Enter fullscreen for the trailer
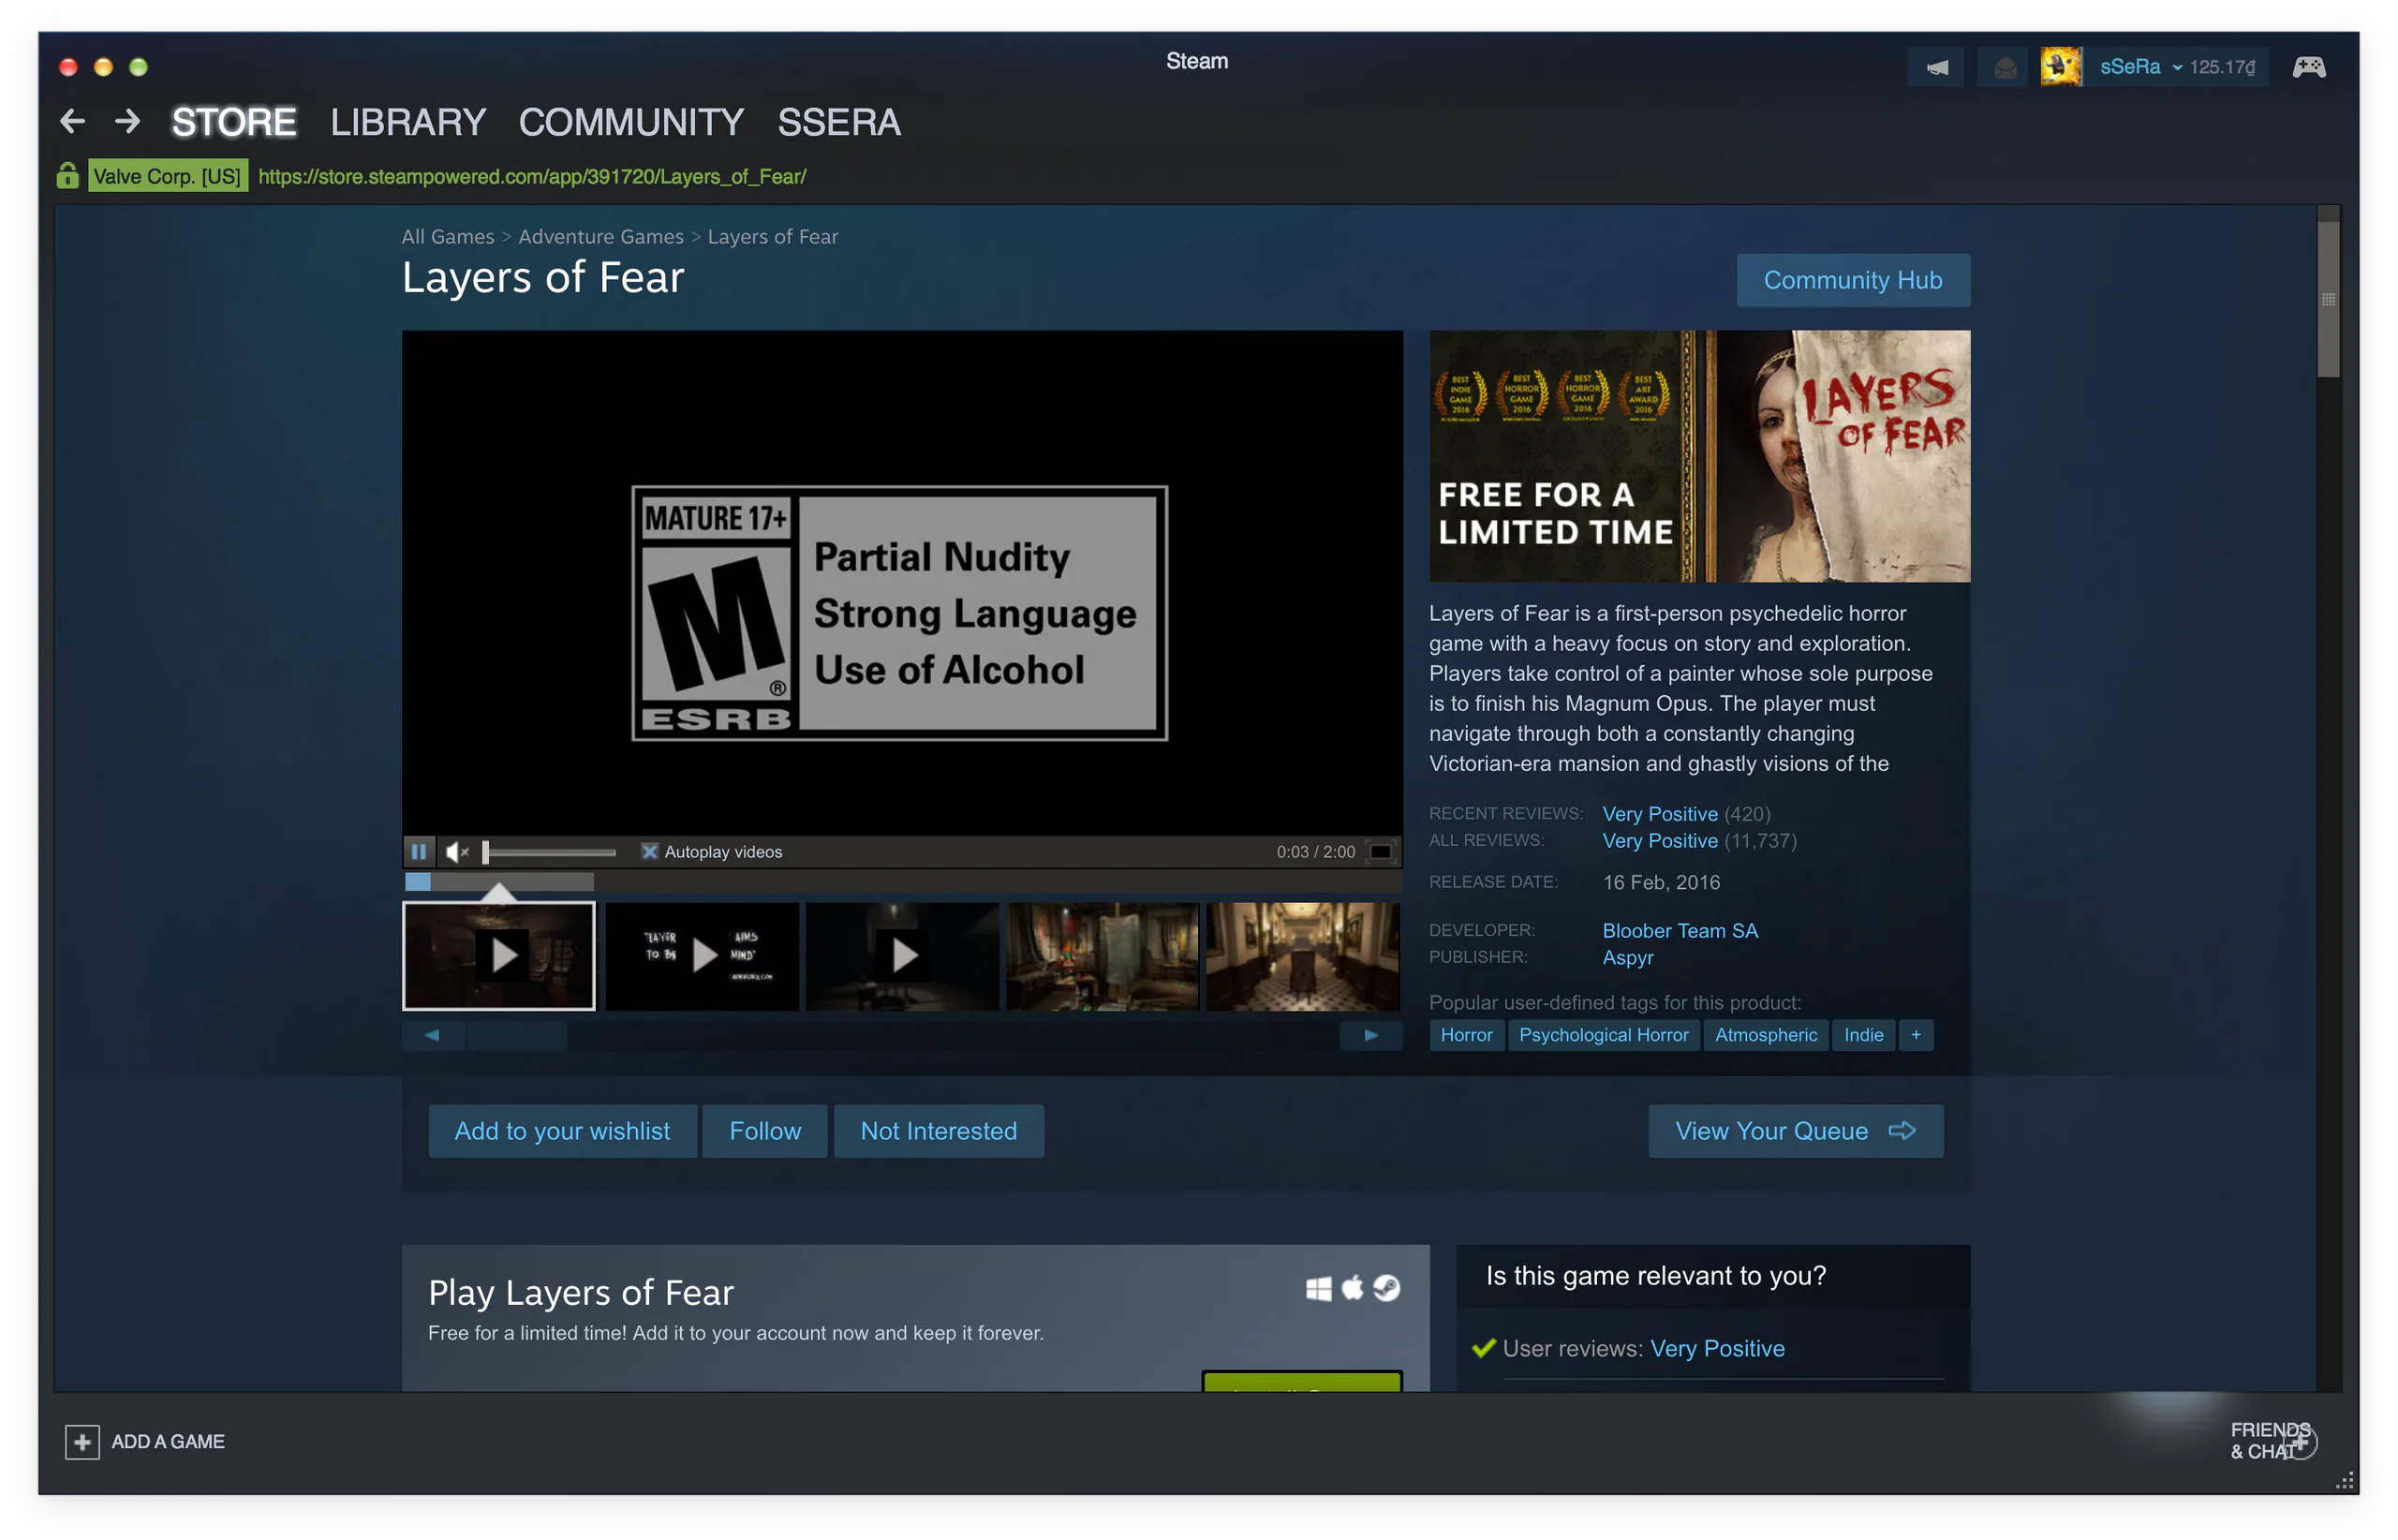Screen dimensions: 2398x1540 coord(1381,852)
